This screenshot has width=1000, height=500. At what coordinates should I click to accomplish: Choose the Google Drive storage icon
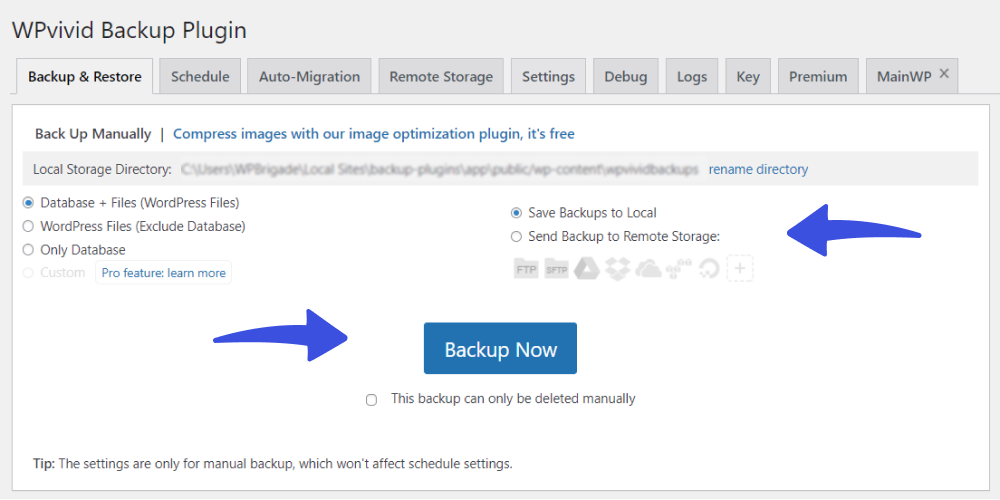click(586, 269)
